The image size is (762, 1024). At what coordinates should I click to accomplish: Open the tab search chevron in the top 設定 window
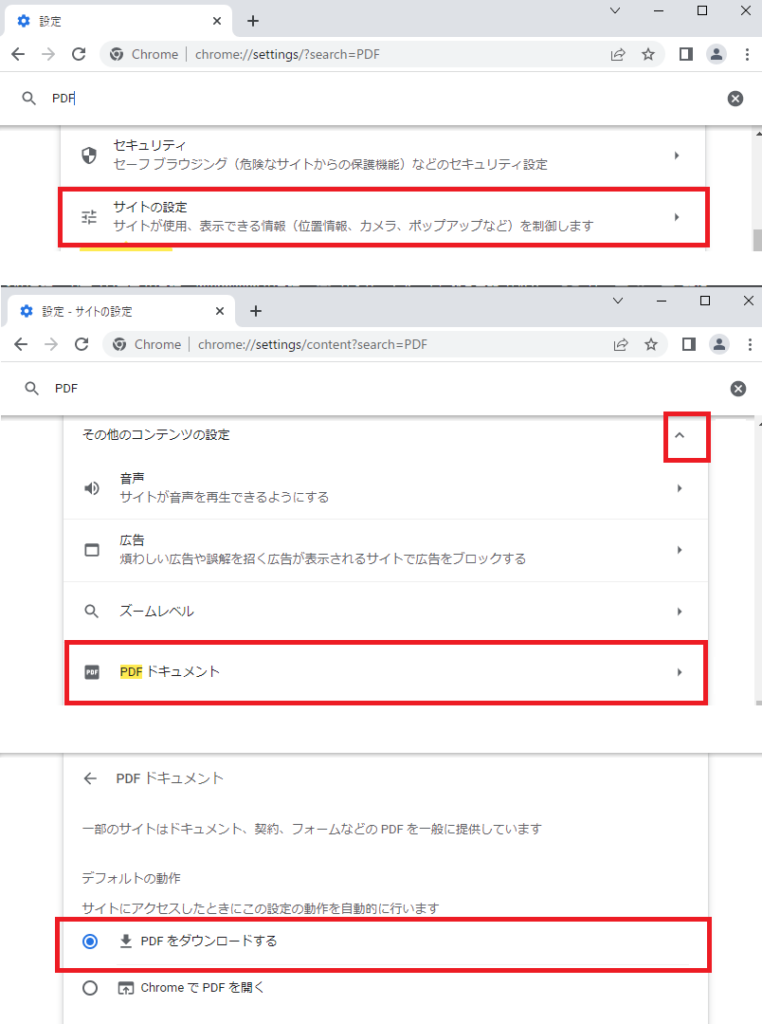(x=615, y=11)
